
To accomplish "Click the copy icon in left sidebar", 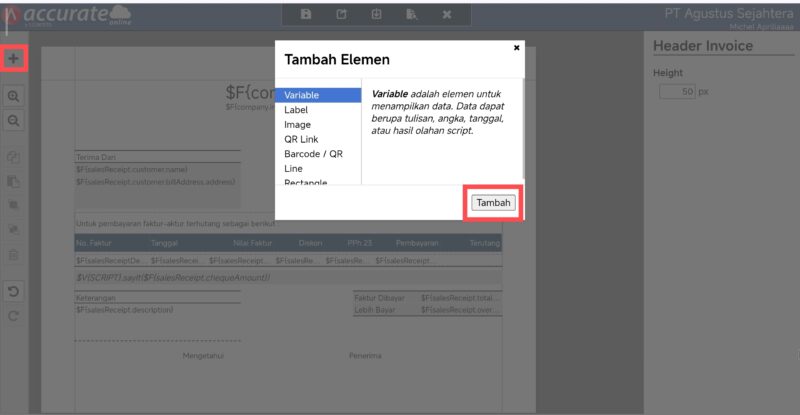I will [x=13, y=158].
